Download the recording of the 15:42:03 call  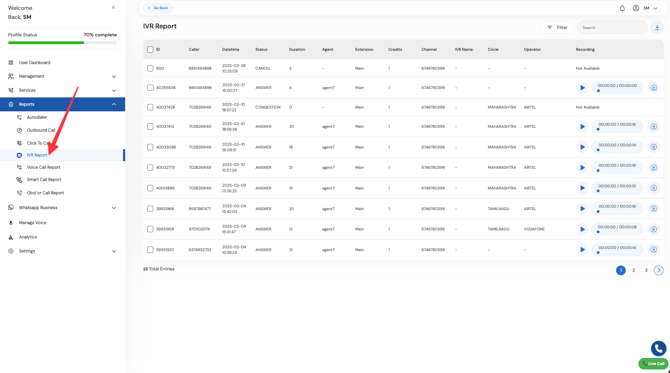click(x=653, y=209)
